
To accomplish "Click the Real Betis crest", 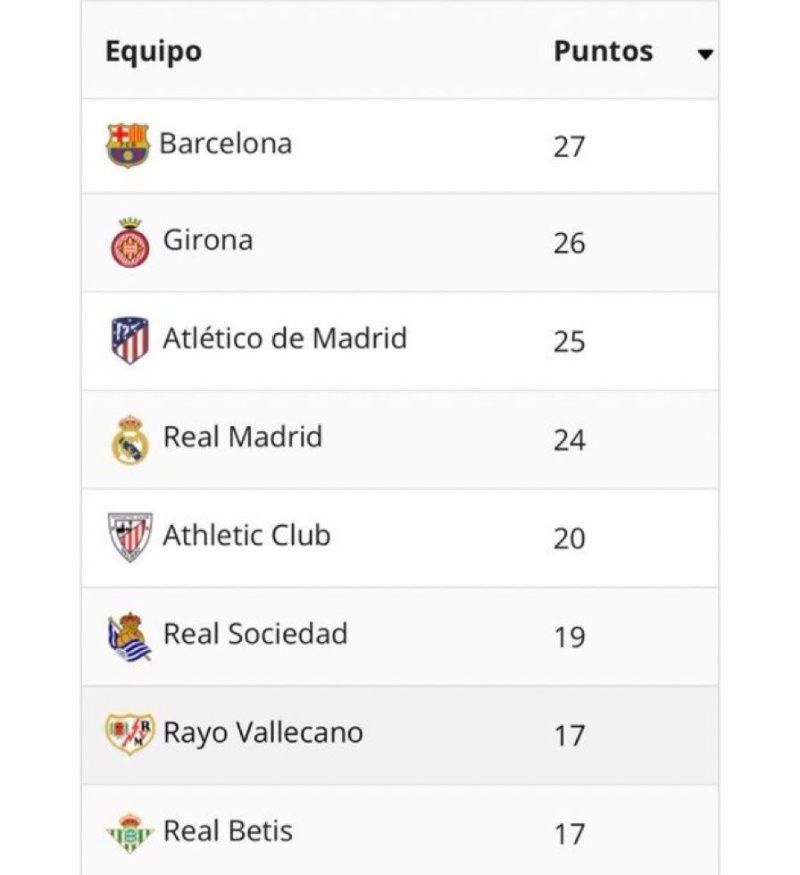I will [130, 832].
